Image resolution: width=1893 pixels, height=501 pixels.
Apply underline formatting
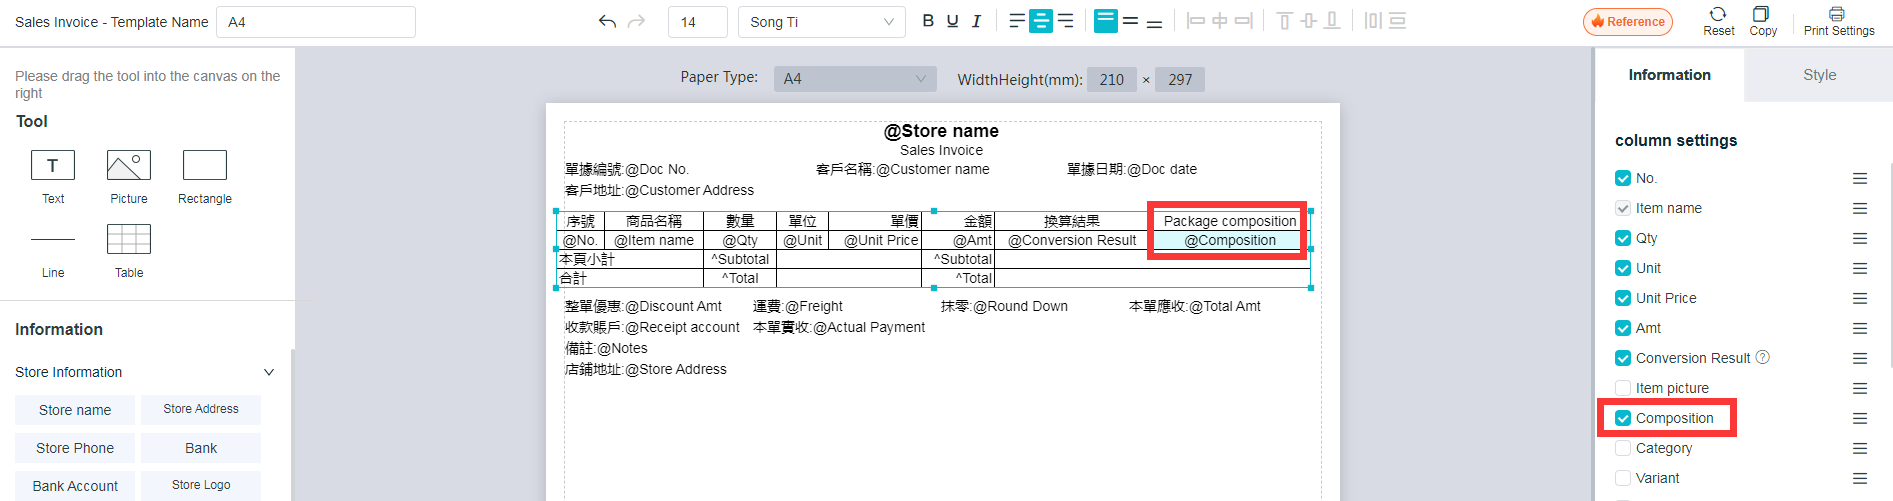point(952,21)
